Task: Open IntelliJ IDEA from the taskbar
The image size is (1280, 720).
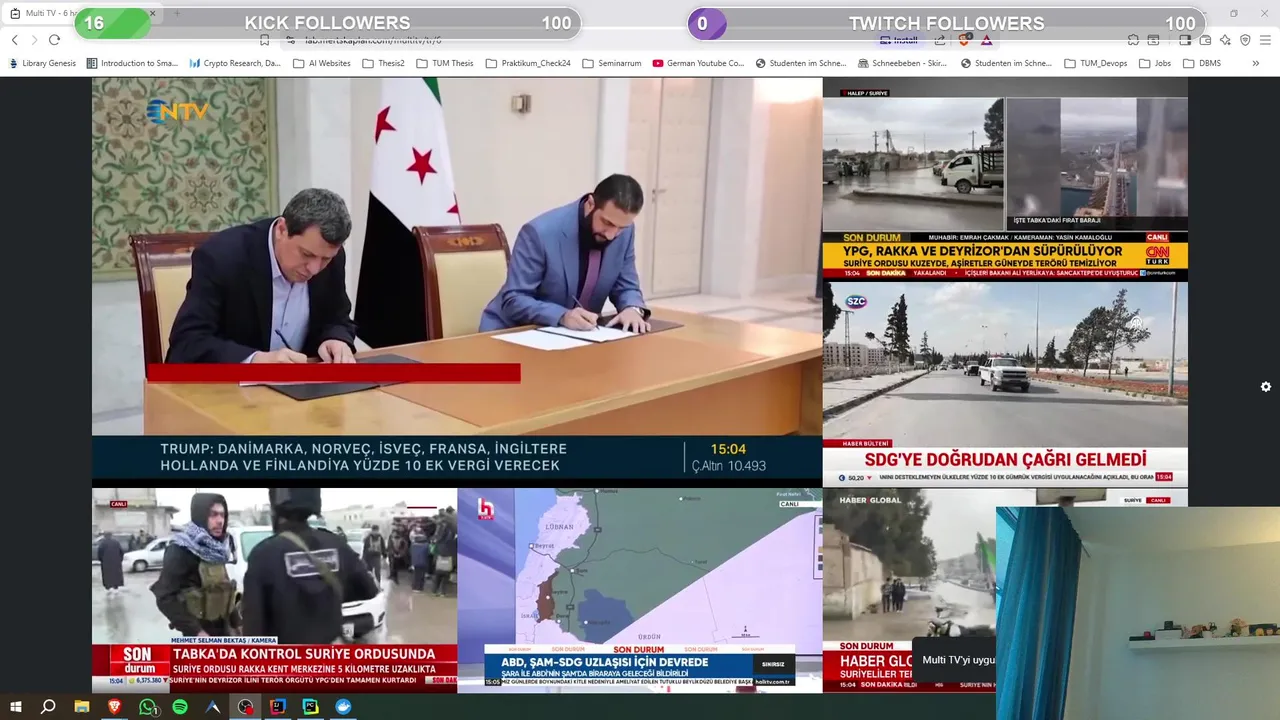Action: coord(278,707)
